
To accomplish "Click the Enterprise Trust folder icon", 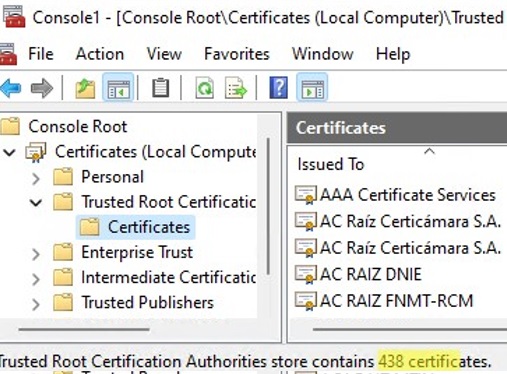I will [63, 252].
